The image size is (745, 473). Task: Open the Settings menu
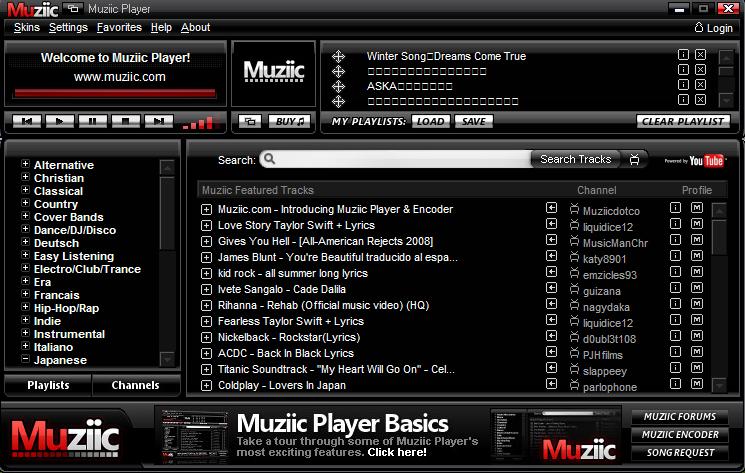click(x=68, y=28)
